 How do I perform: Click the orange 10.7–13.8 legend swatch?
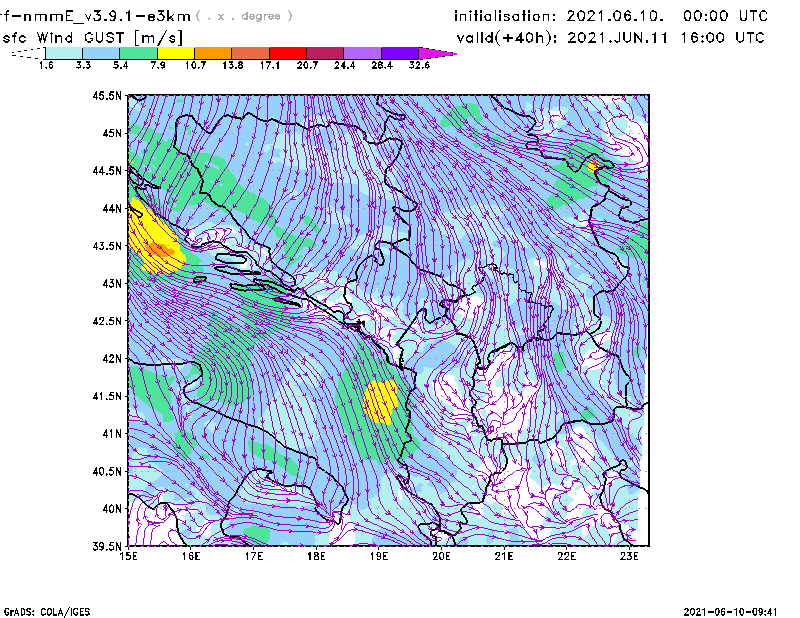point(213,53)
